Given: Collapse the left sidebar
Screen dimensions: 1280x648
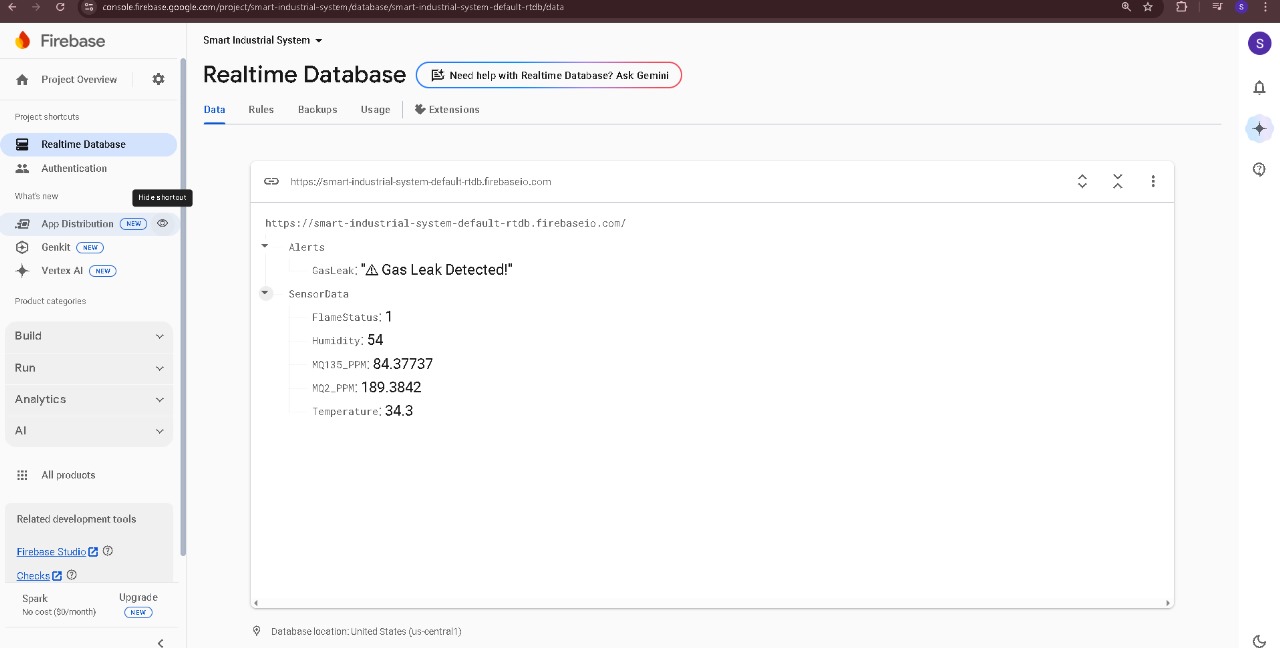Looking at the screenshot, I should (x=160, y=642).
